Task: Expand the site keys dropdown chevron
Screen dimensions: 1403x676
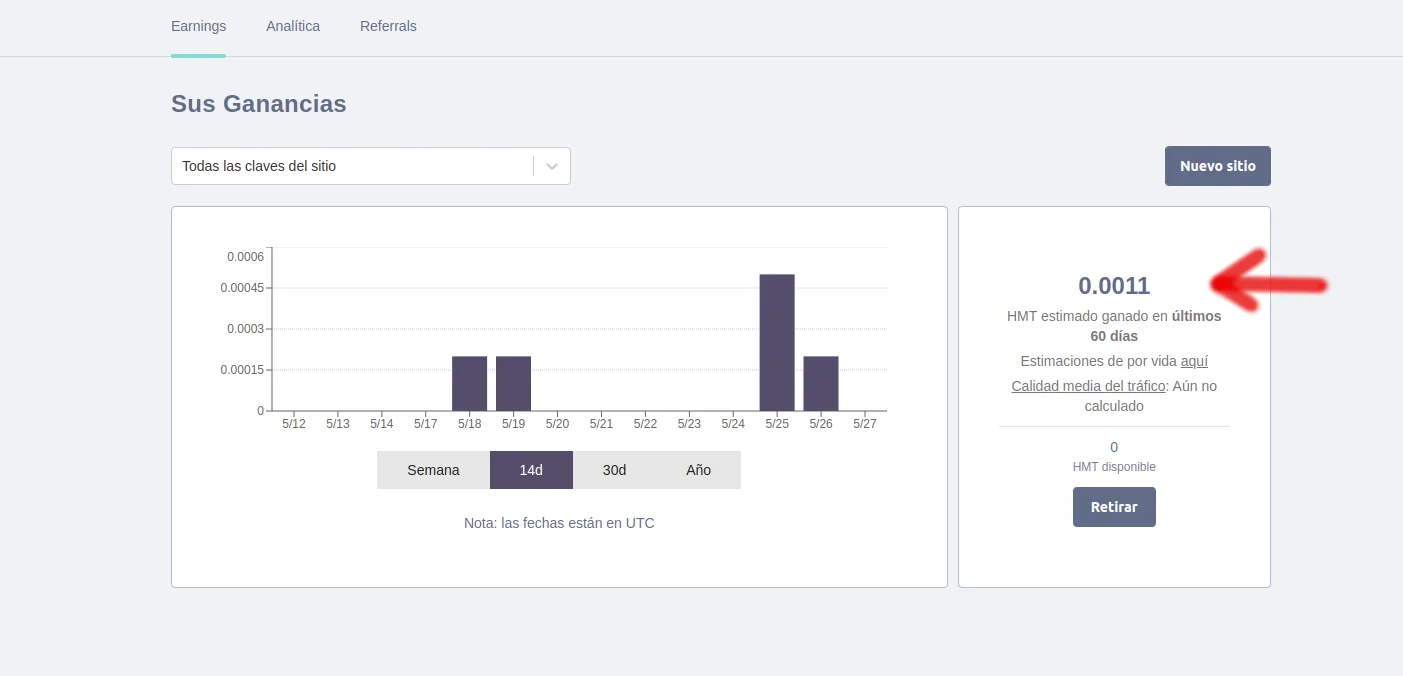Action: [552, 166]
